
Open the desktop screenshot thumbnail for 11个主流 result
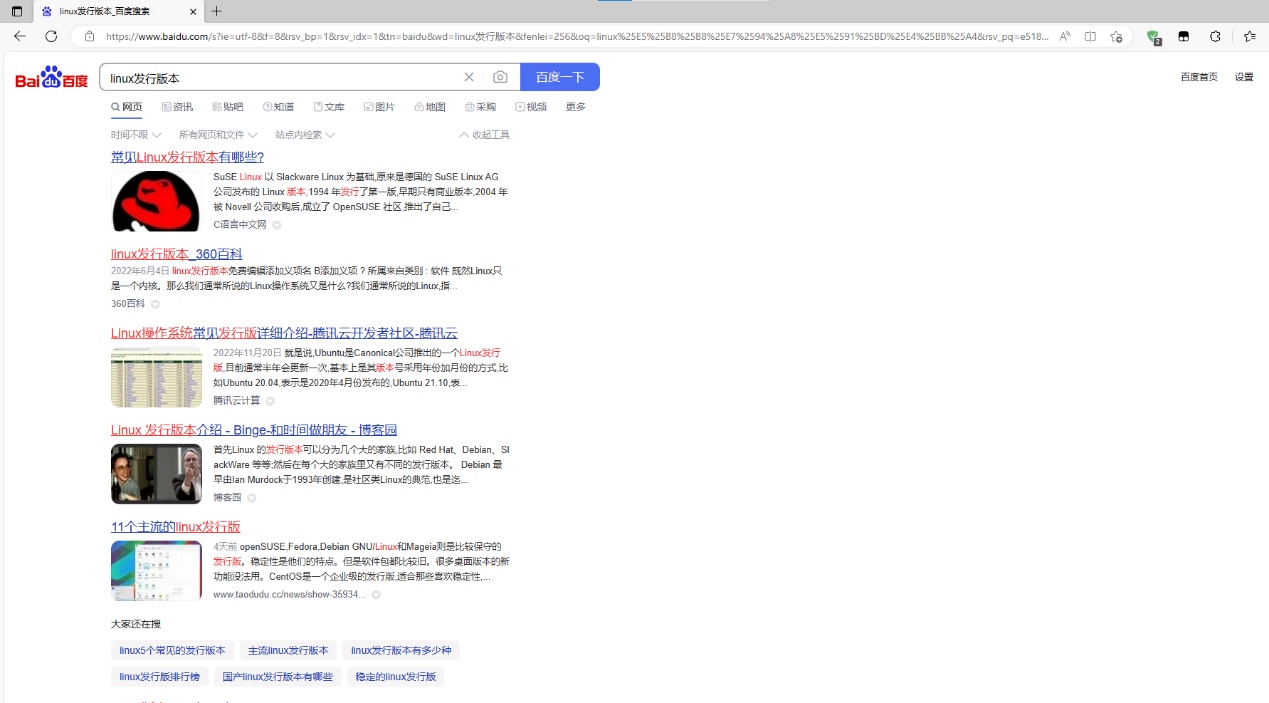tap(156, 571)
